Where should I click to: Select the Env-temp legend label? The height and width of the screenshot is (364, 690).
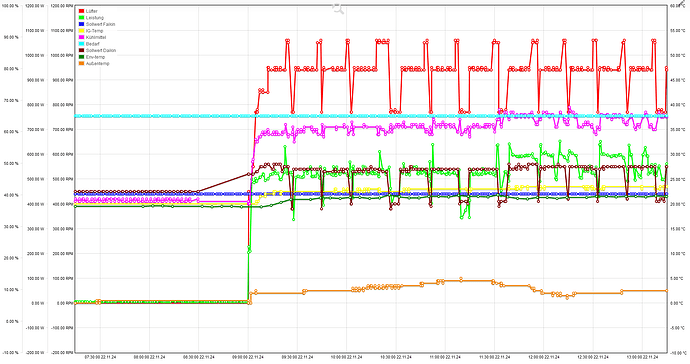95,57
